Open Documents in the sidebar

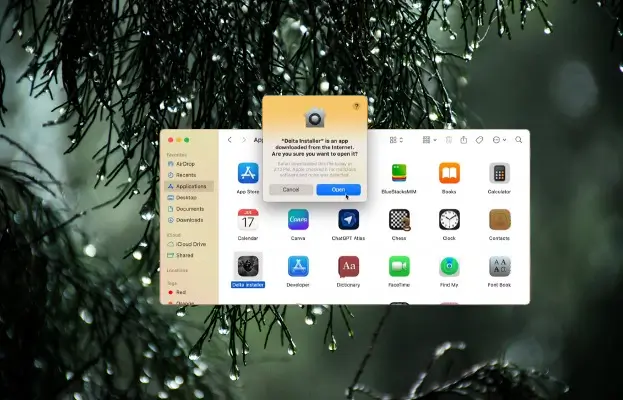tap(189, 209)
